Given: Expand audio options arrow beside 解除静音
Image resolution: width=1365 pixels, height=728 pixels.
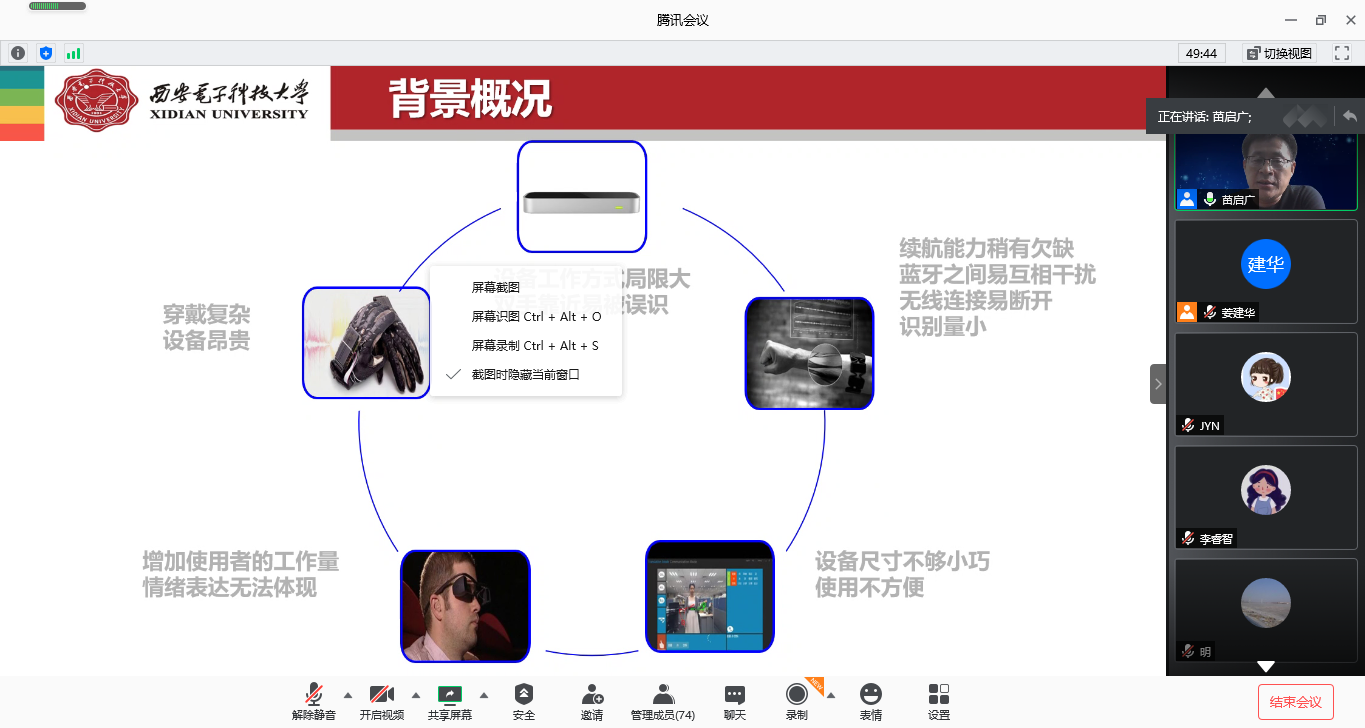Looking at the screenshot, I should click(348, 695).
